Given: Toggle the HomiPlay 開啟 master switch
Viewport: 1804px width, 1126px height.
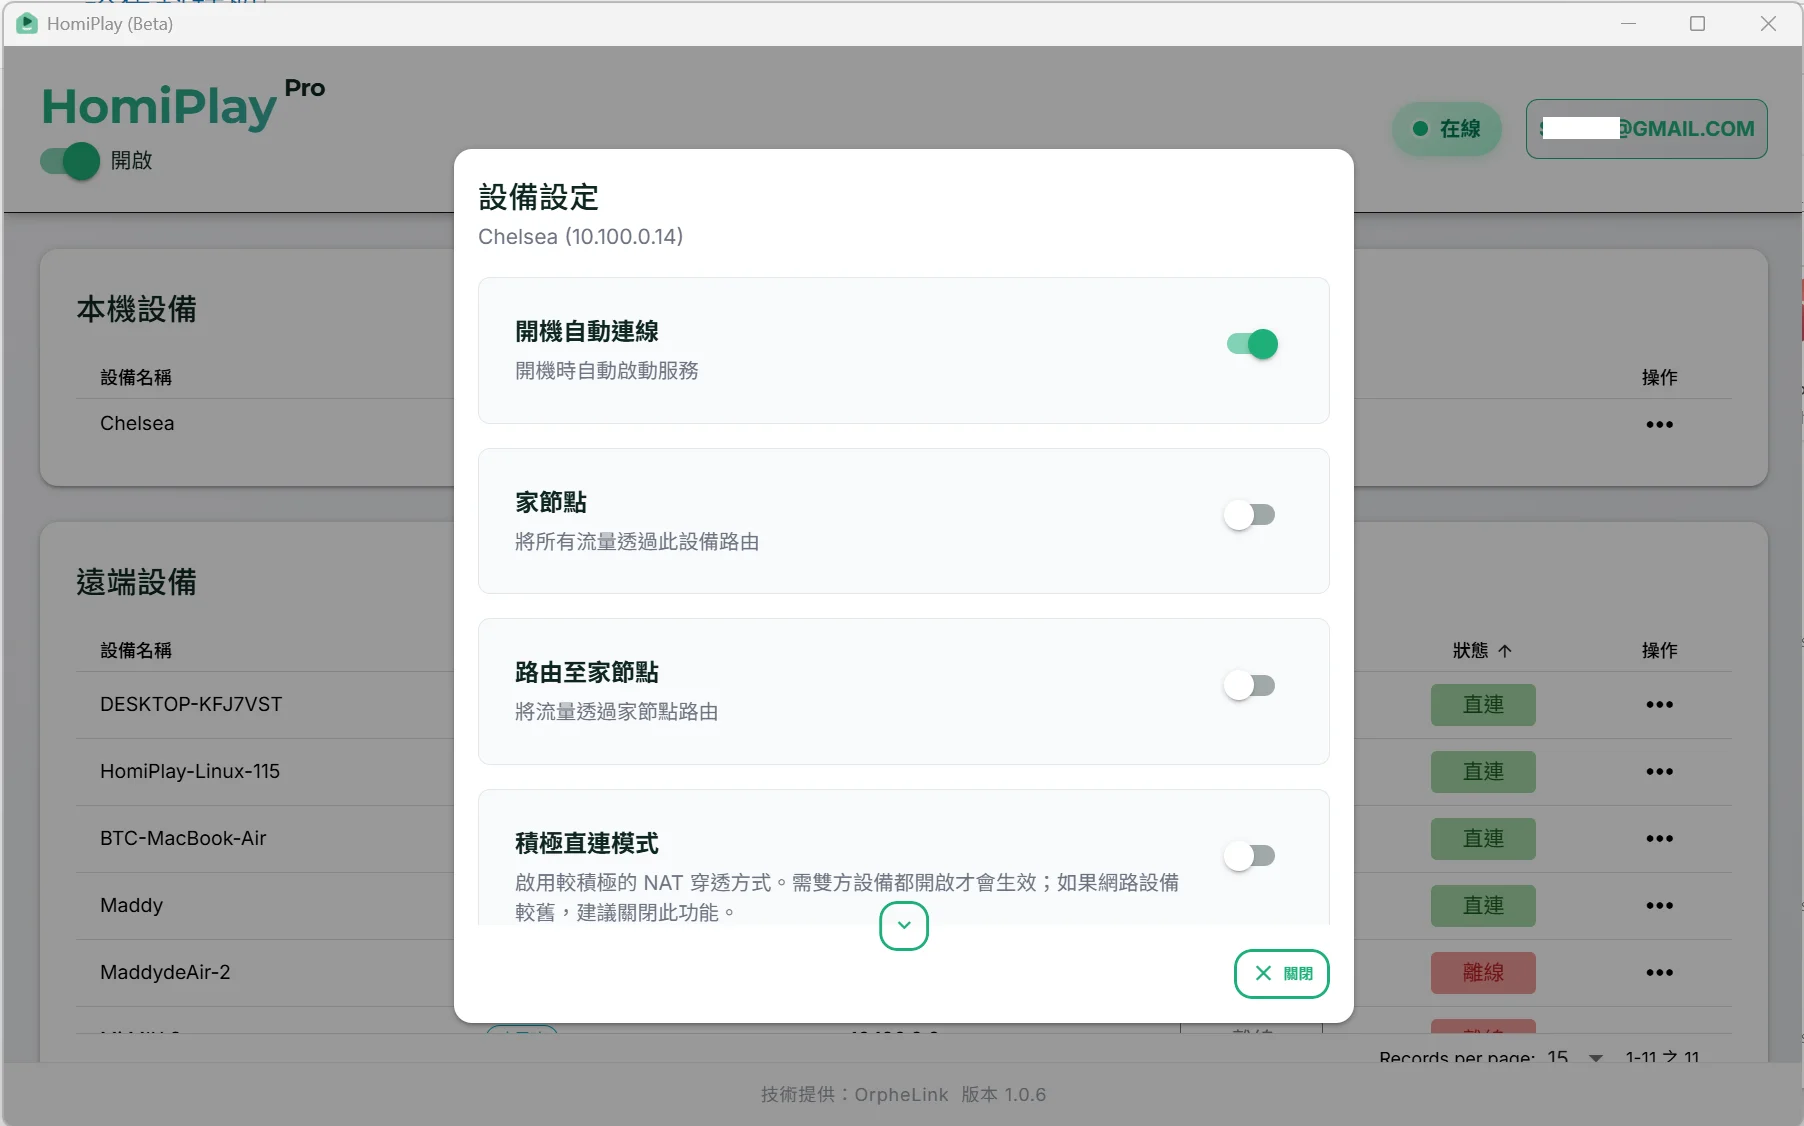Looking at the screenshot, I should [70, 161].
